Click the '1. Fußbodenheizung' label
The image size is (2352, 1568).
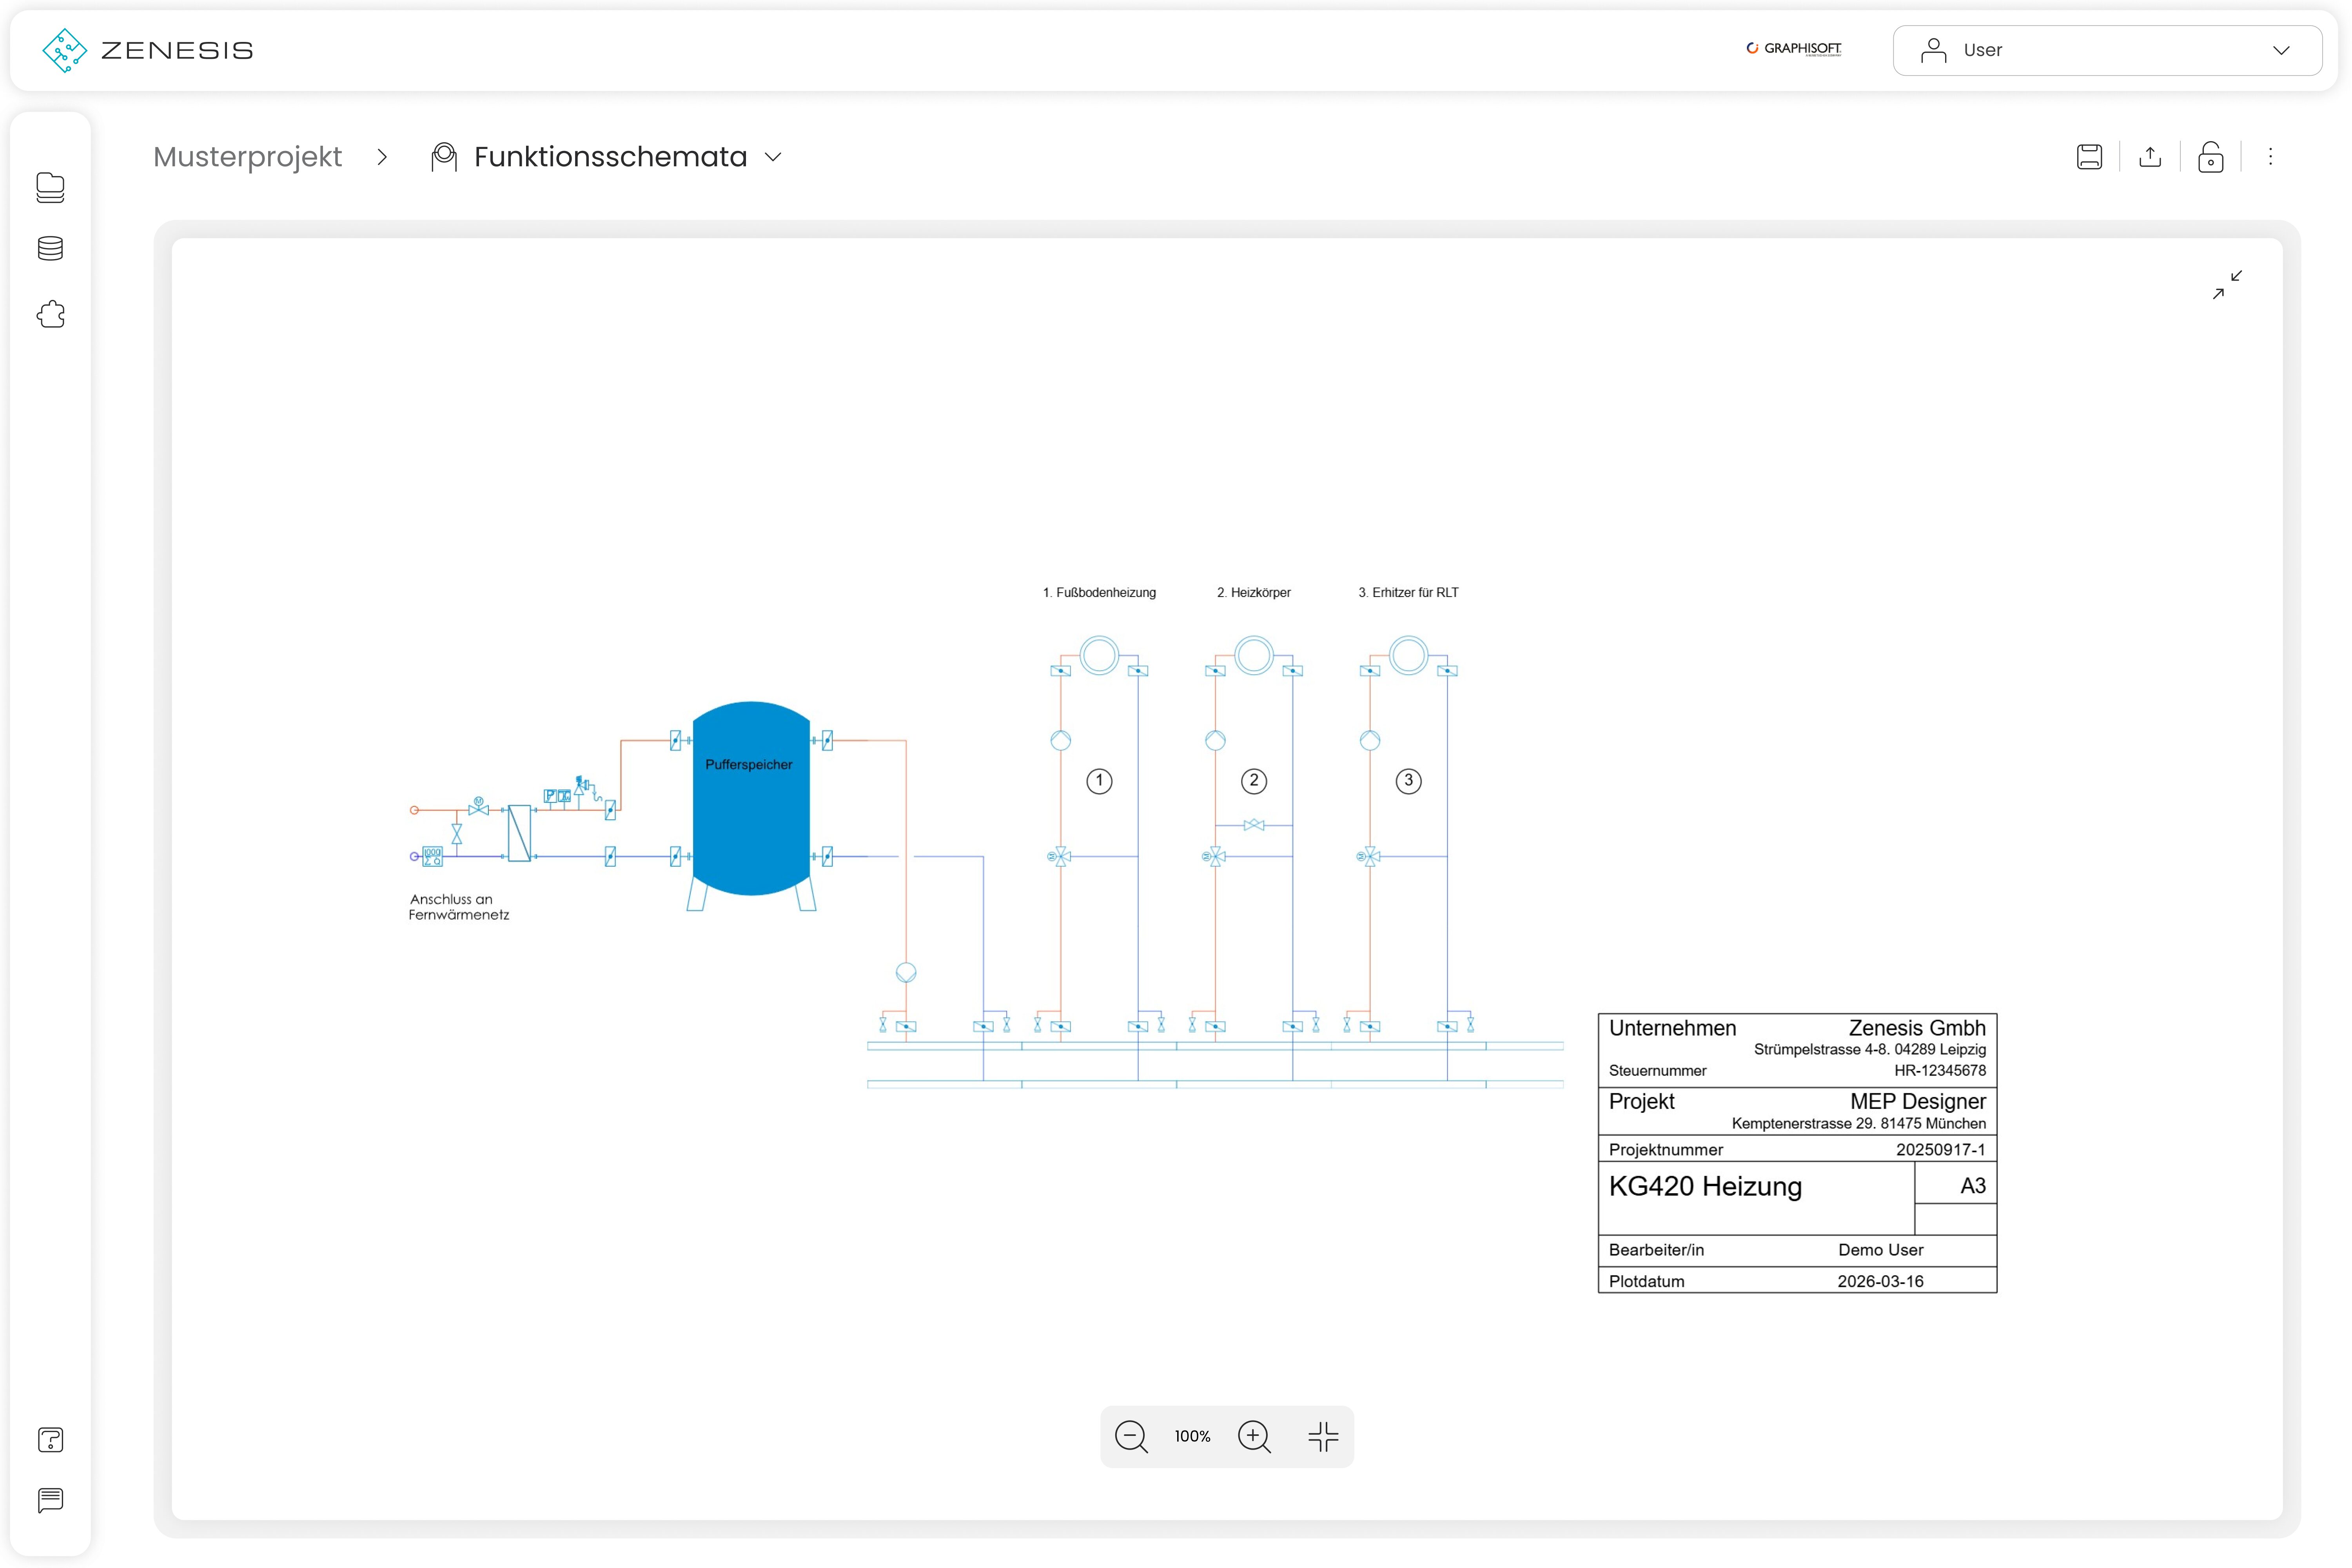(1099, 593)
